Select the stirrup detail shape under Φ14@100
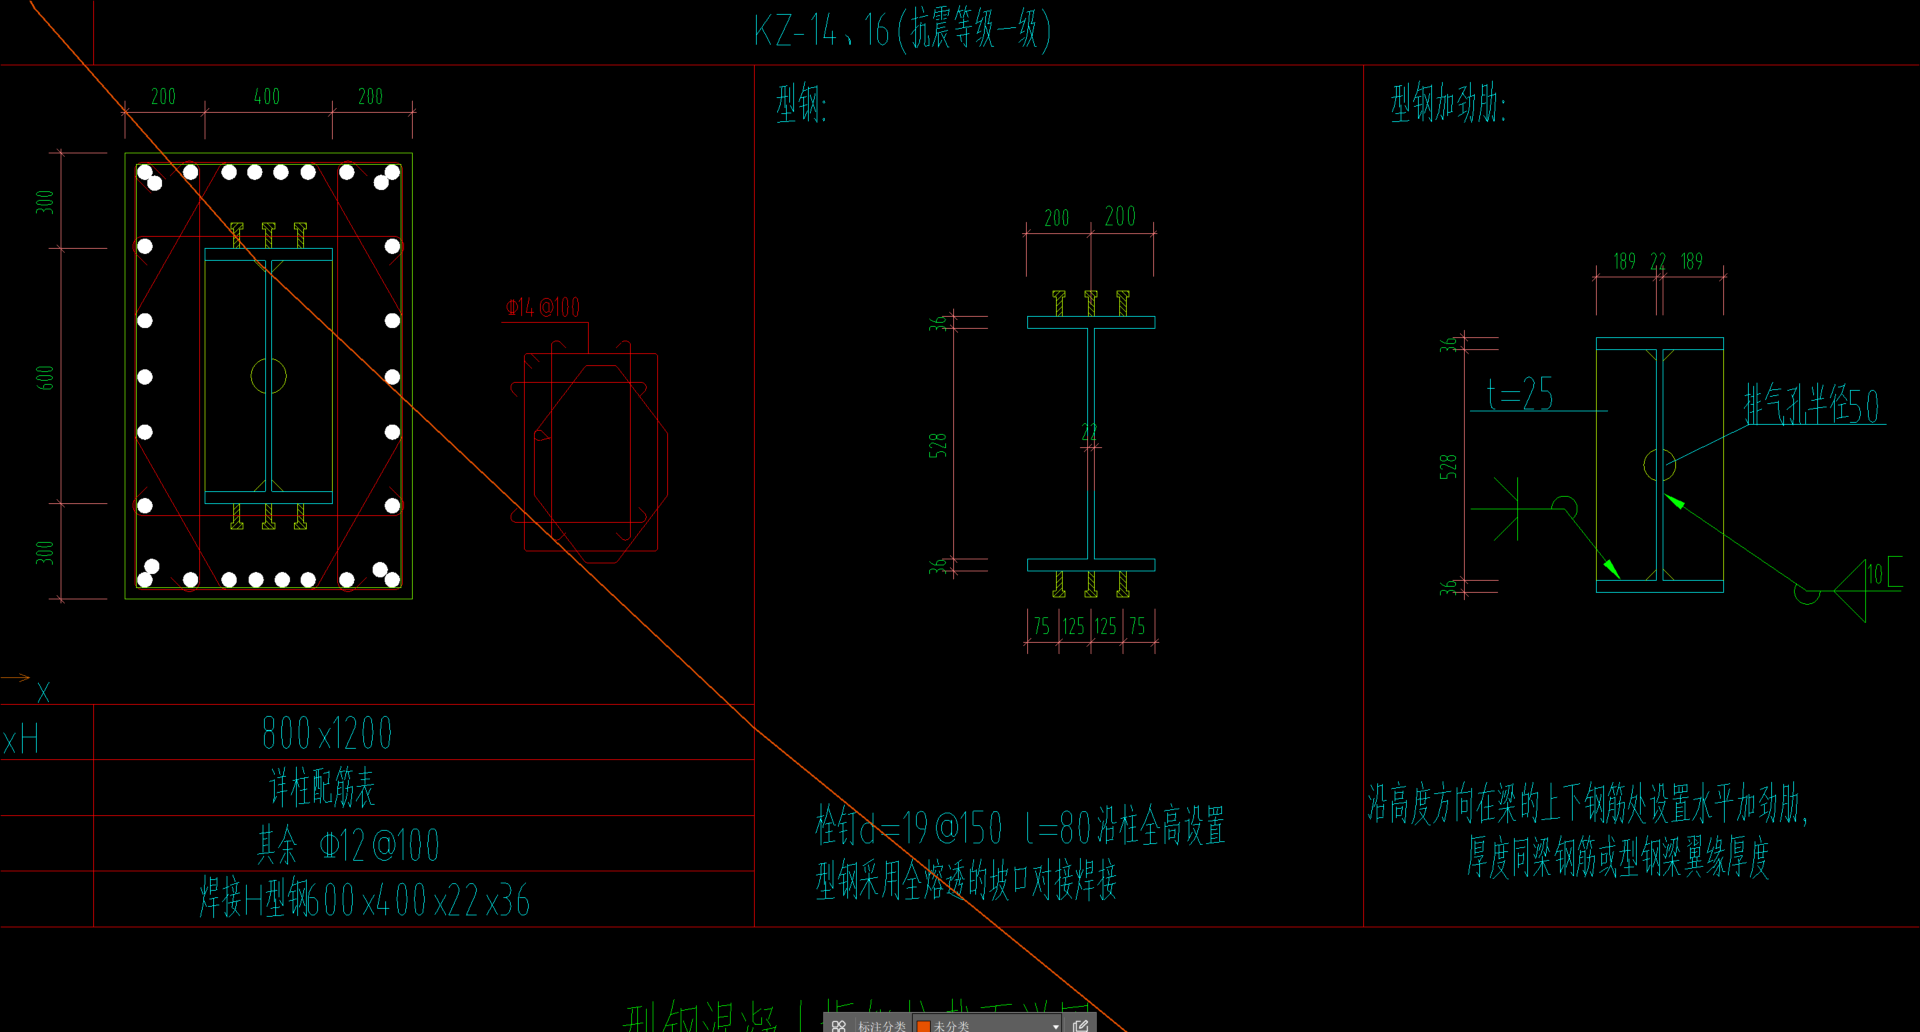The height and width of the screenshot is (1032, 1920). pos(590,451)
